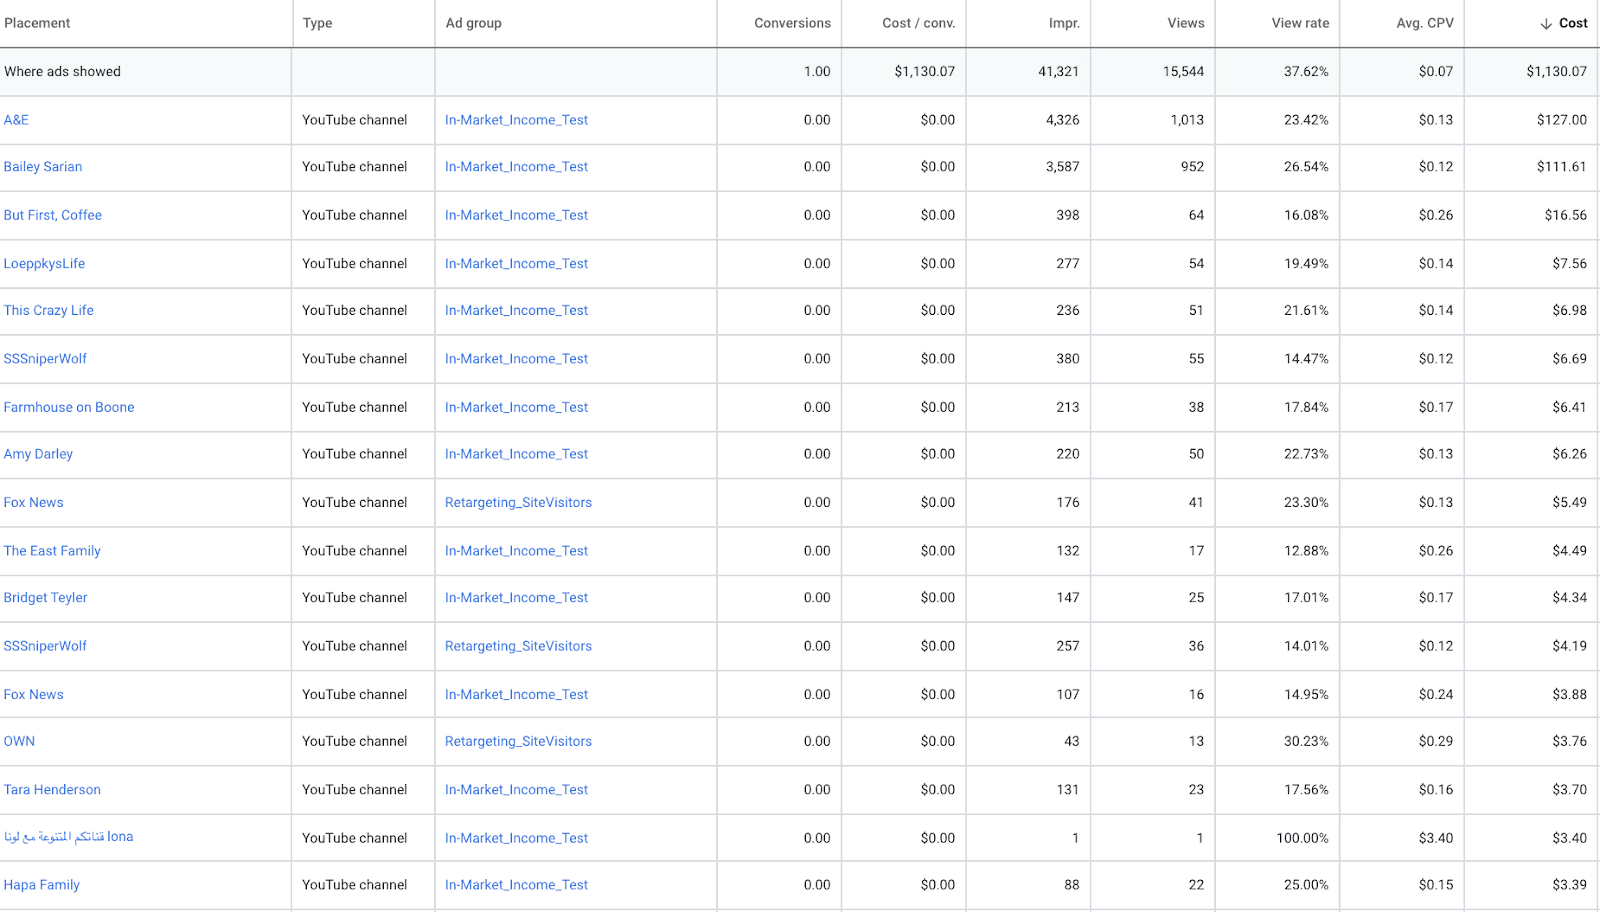Select the 100.00% view rate cell
The width and height of the screenshot is (1600, 912).
click(x=1302, y=838)
